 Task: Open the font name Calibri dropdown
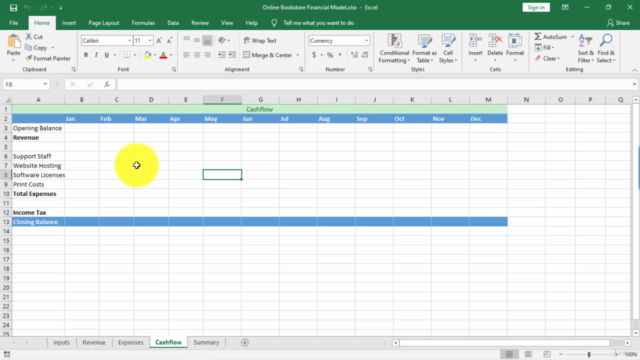(x=129, y=40)
